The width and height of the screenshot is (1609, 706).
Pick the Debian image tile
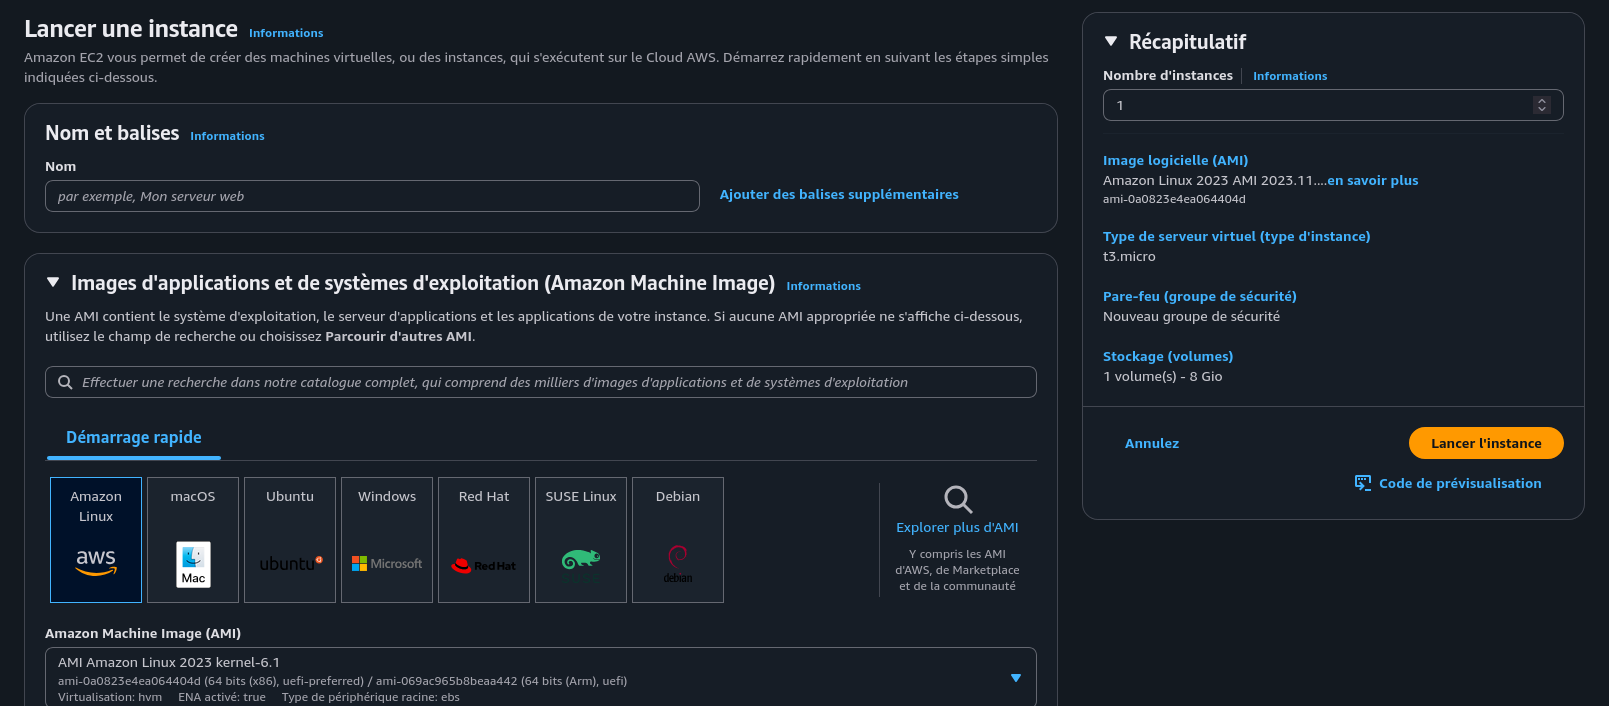678,540
